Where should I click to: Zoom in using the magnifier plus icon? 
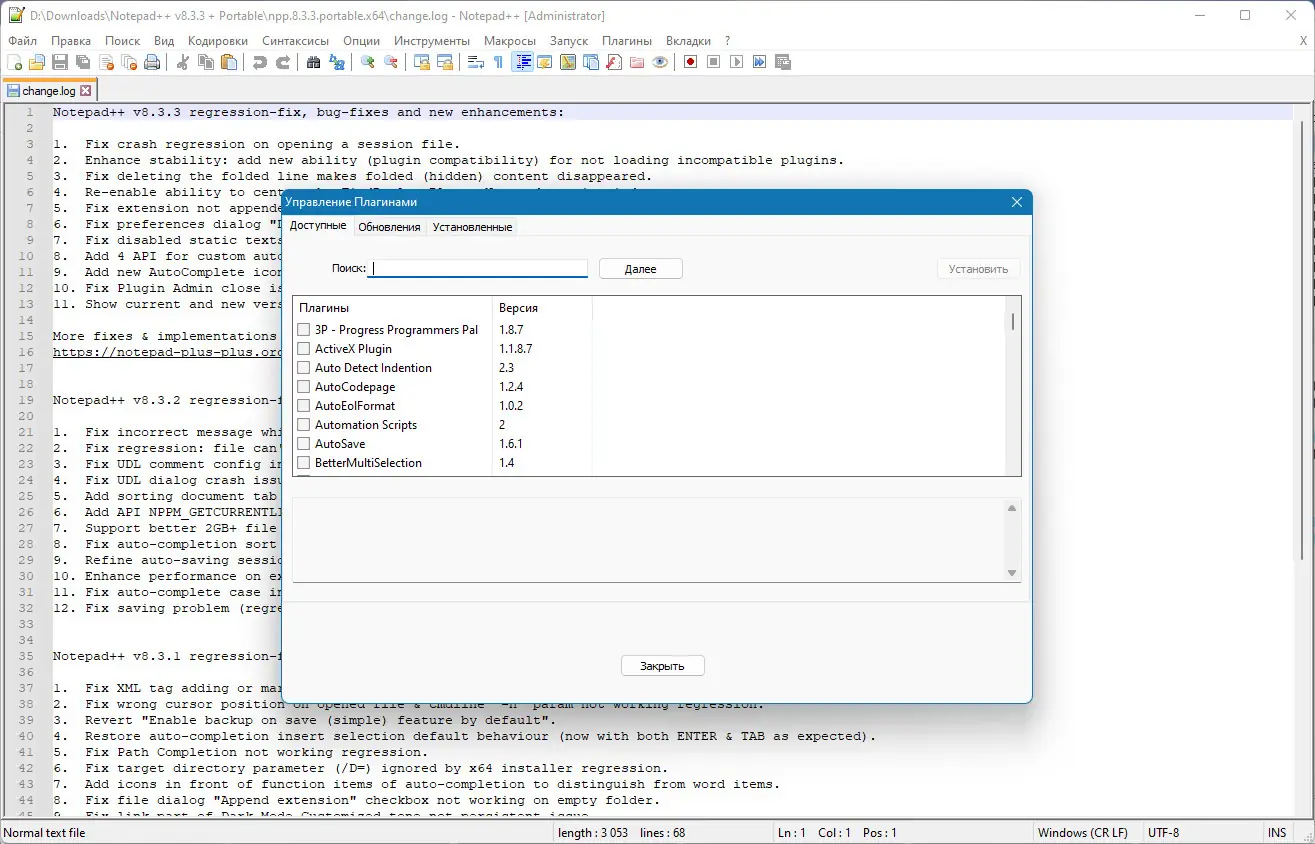(x=368, y=62)
